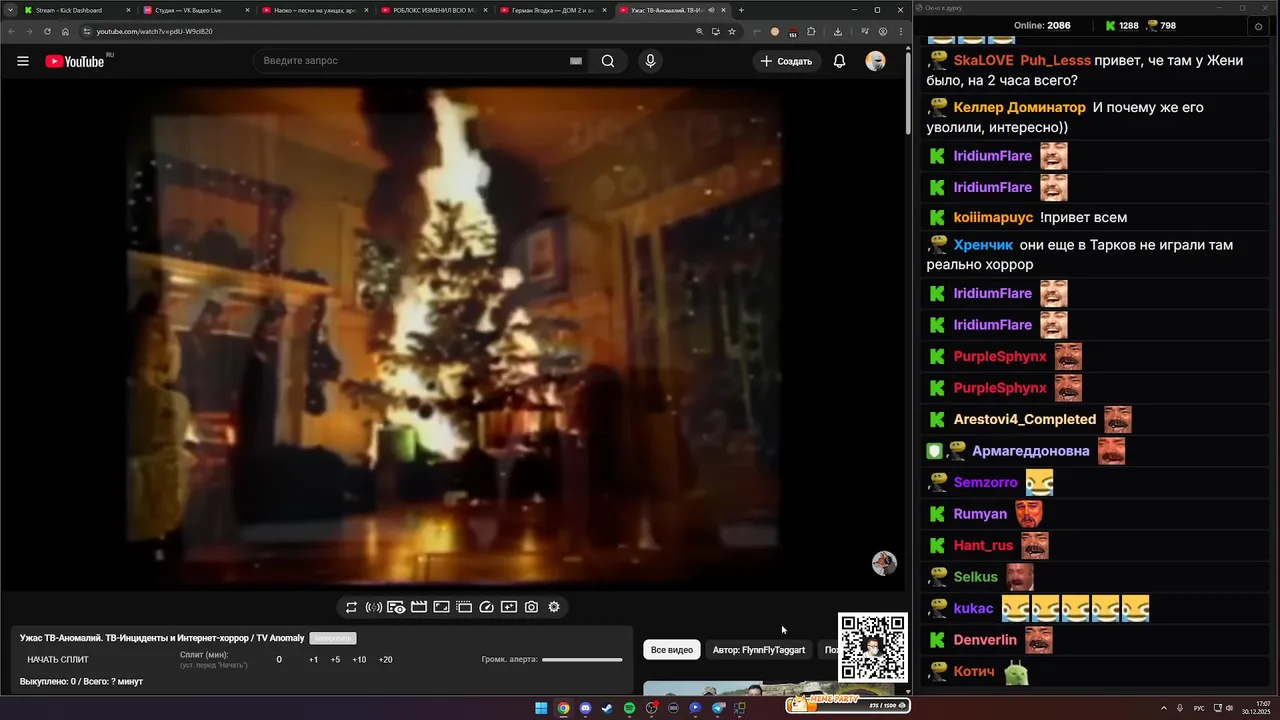Open the browser extensions puzzle icon
This screenshot has height=720, width=1280.
[x=811, y=31]
